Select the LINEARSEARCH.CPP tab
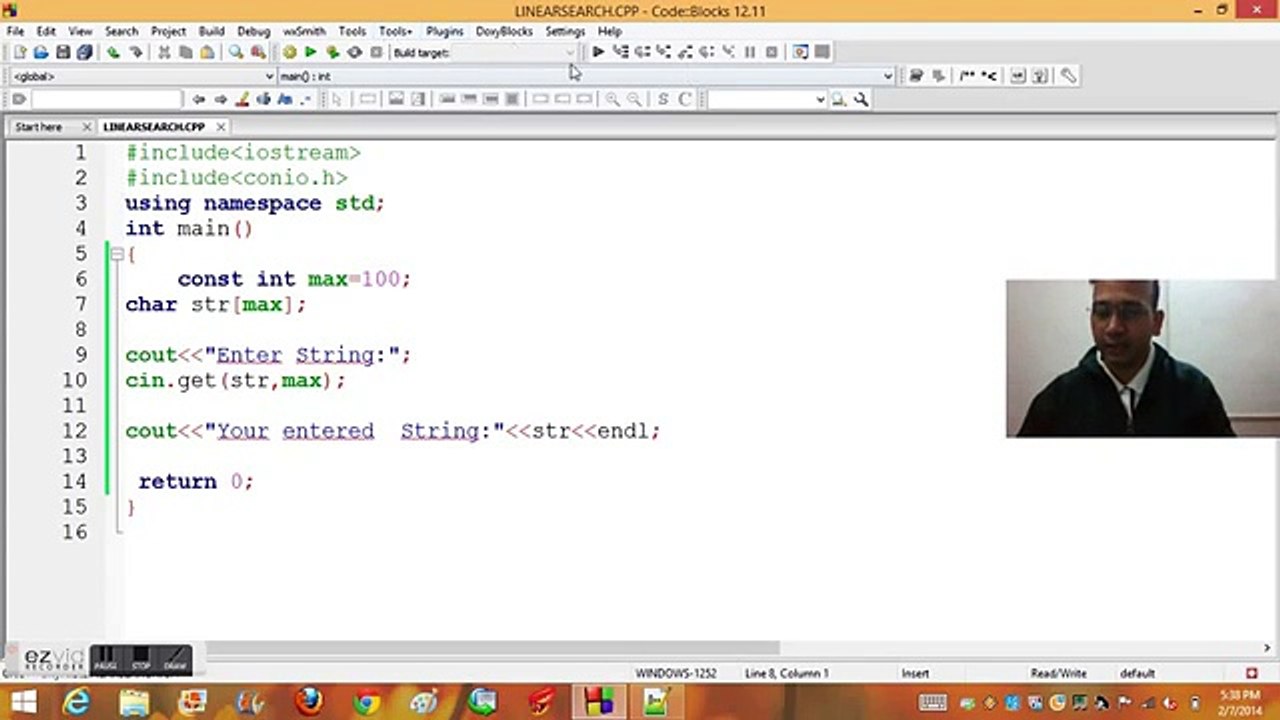Screen dimensions: 1280x720 (x=153, y=127)
